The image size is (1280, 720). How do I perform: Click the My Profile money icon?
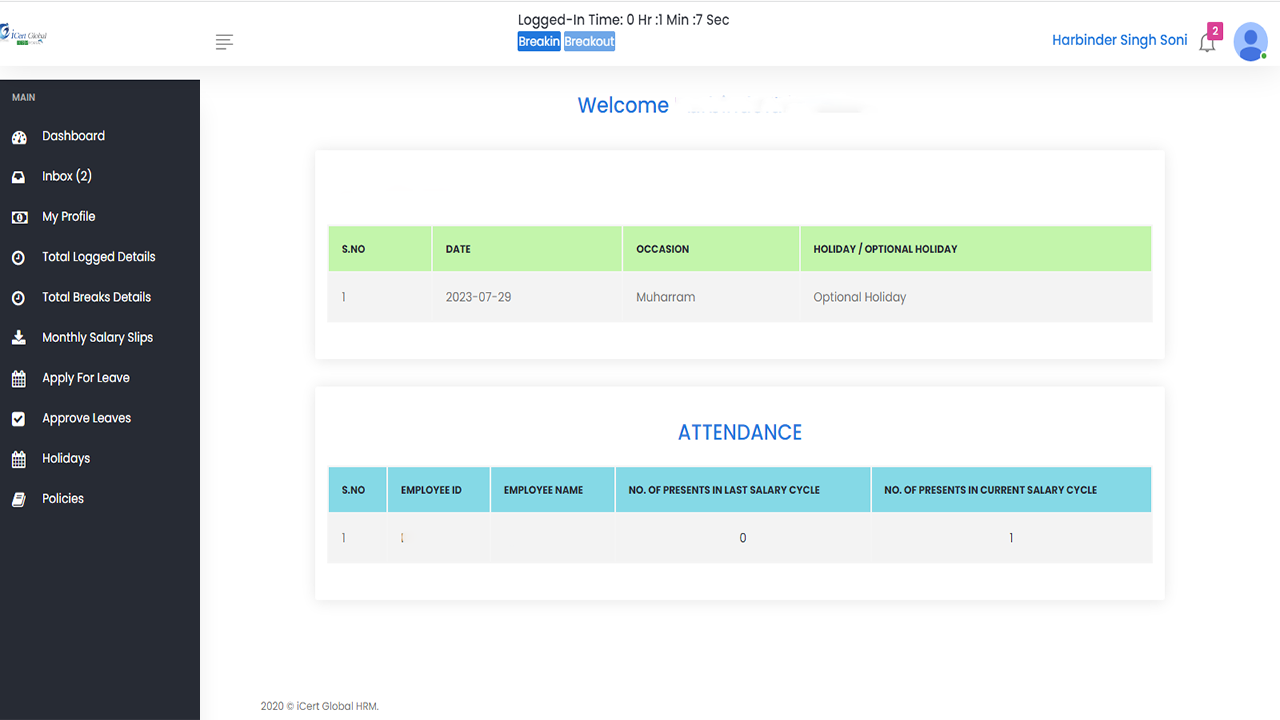19,217
